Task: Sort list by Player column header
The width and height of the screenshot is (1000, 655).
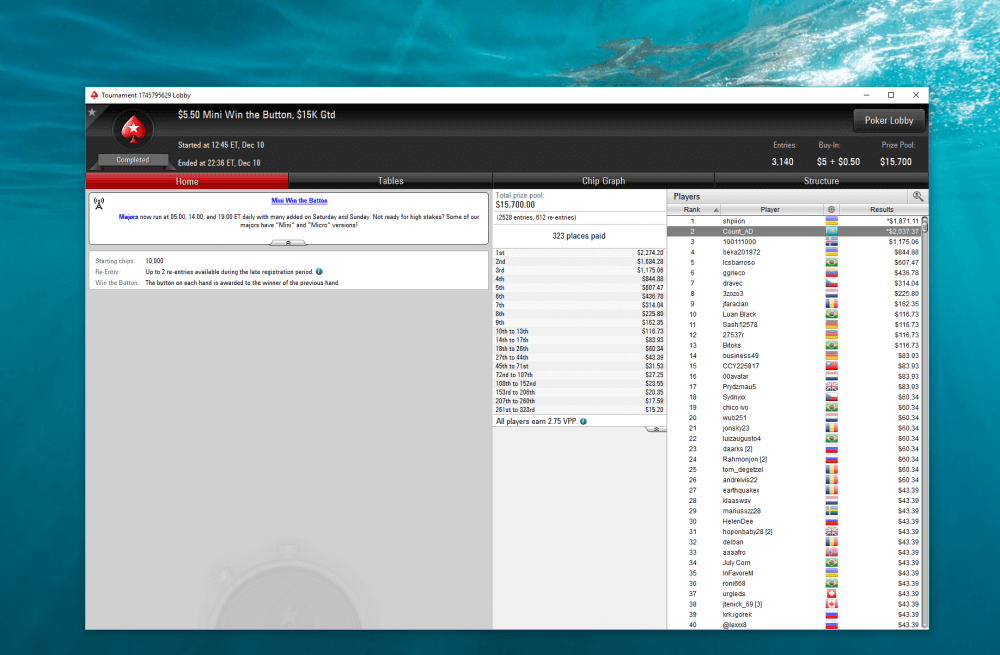Action: tap(770, 210)
